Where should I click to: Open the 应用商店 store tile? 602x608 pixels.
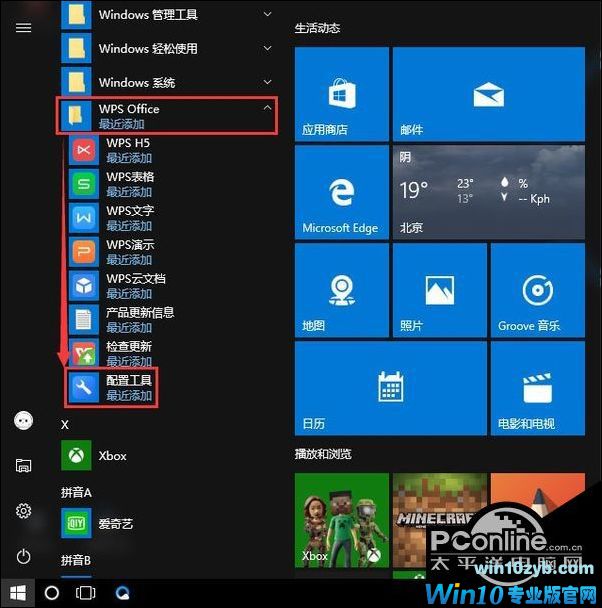coord(340,93)
